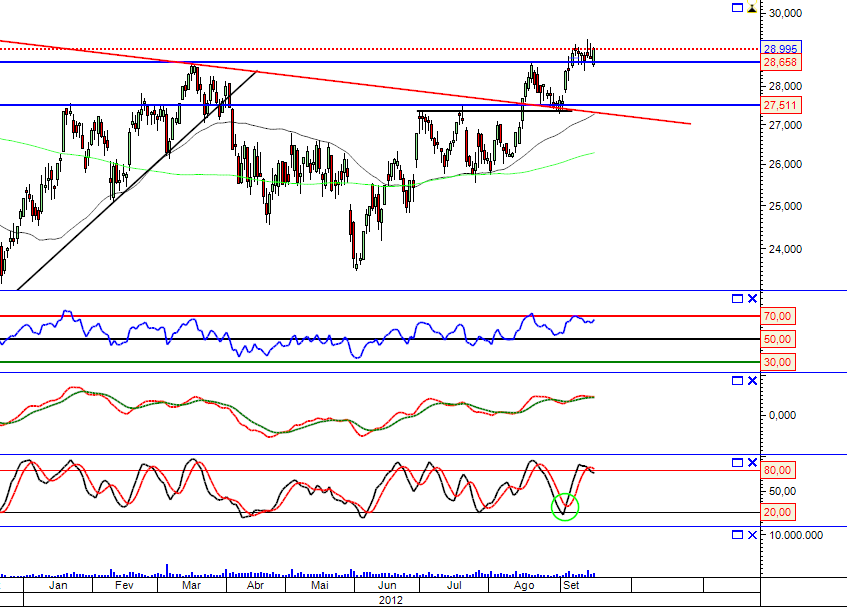Select the 27,511 support level label

pyautogui.click(x=781, y=105)
